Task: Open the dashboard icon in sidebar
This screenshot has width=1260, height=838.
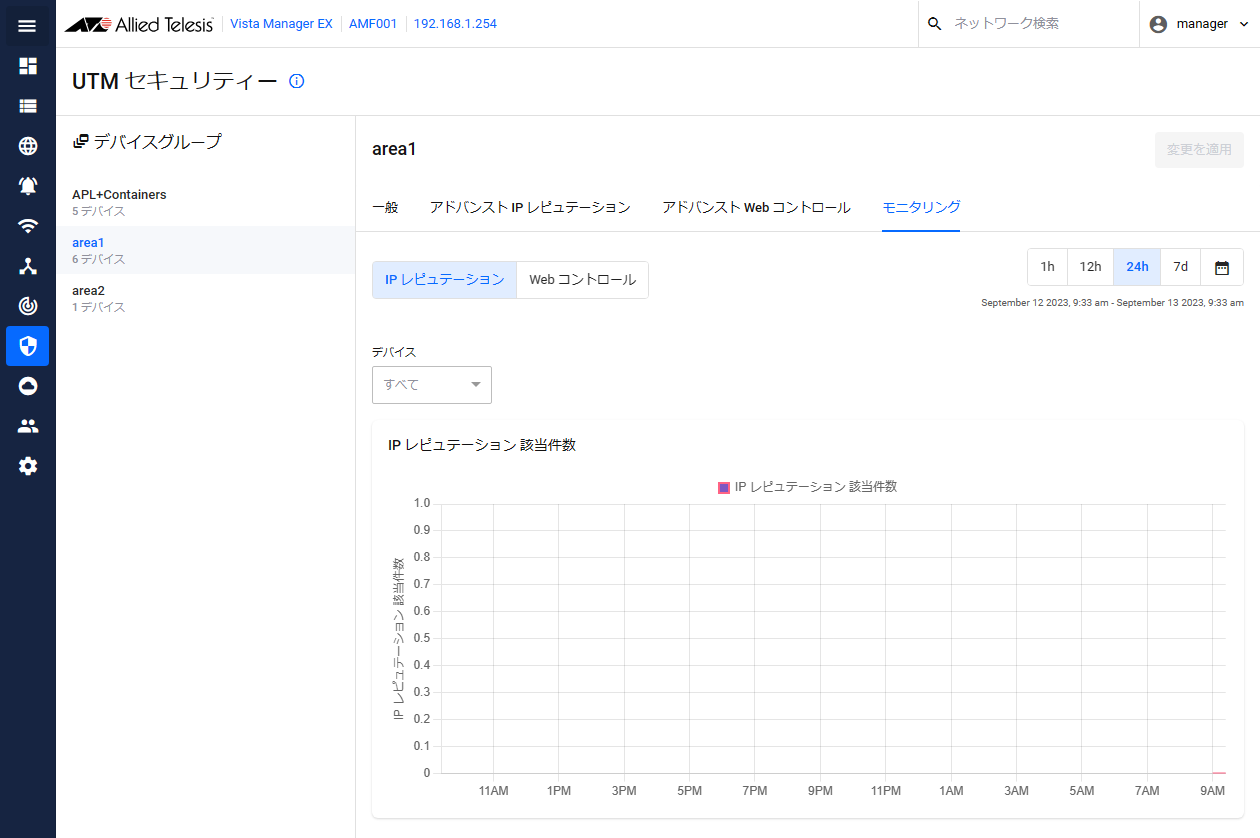Action: pos(28,66)
